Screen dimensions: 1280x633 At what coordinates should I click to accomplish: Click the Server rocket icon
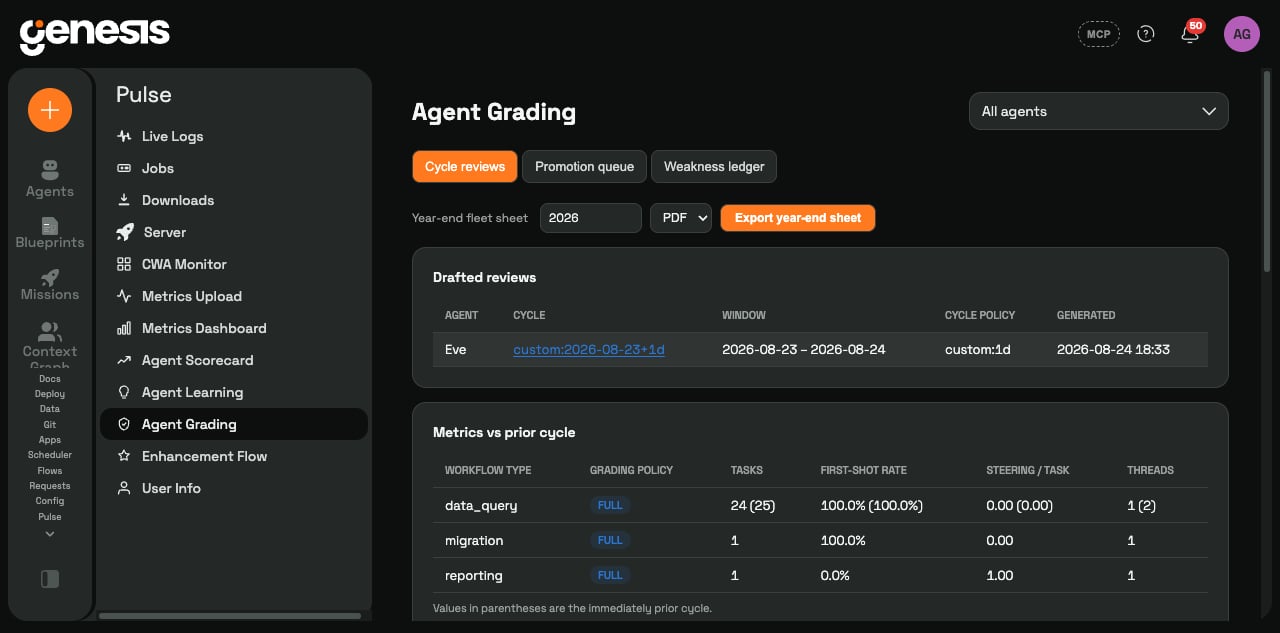click(x=125, y=232)
